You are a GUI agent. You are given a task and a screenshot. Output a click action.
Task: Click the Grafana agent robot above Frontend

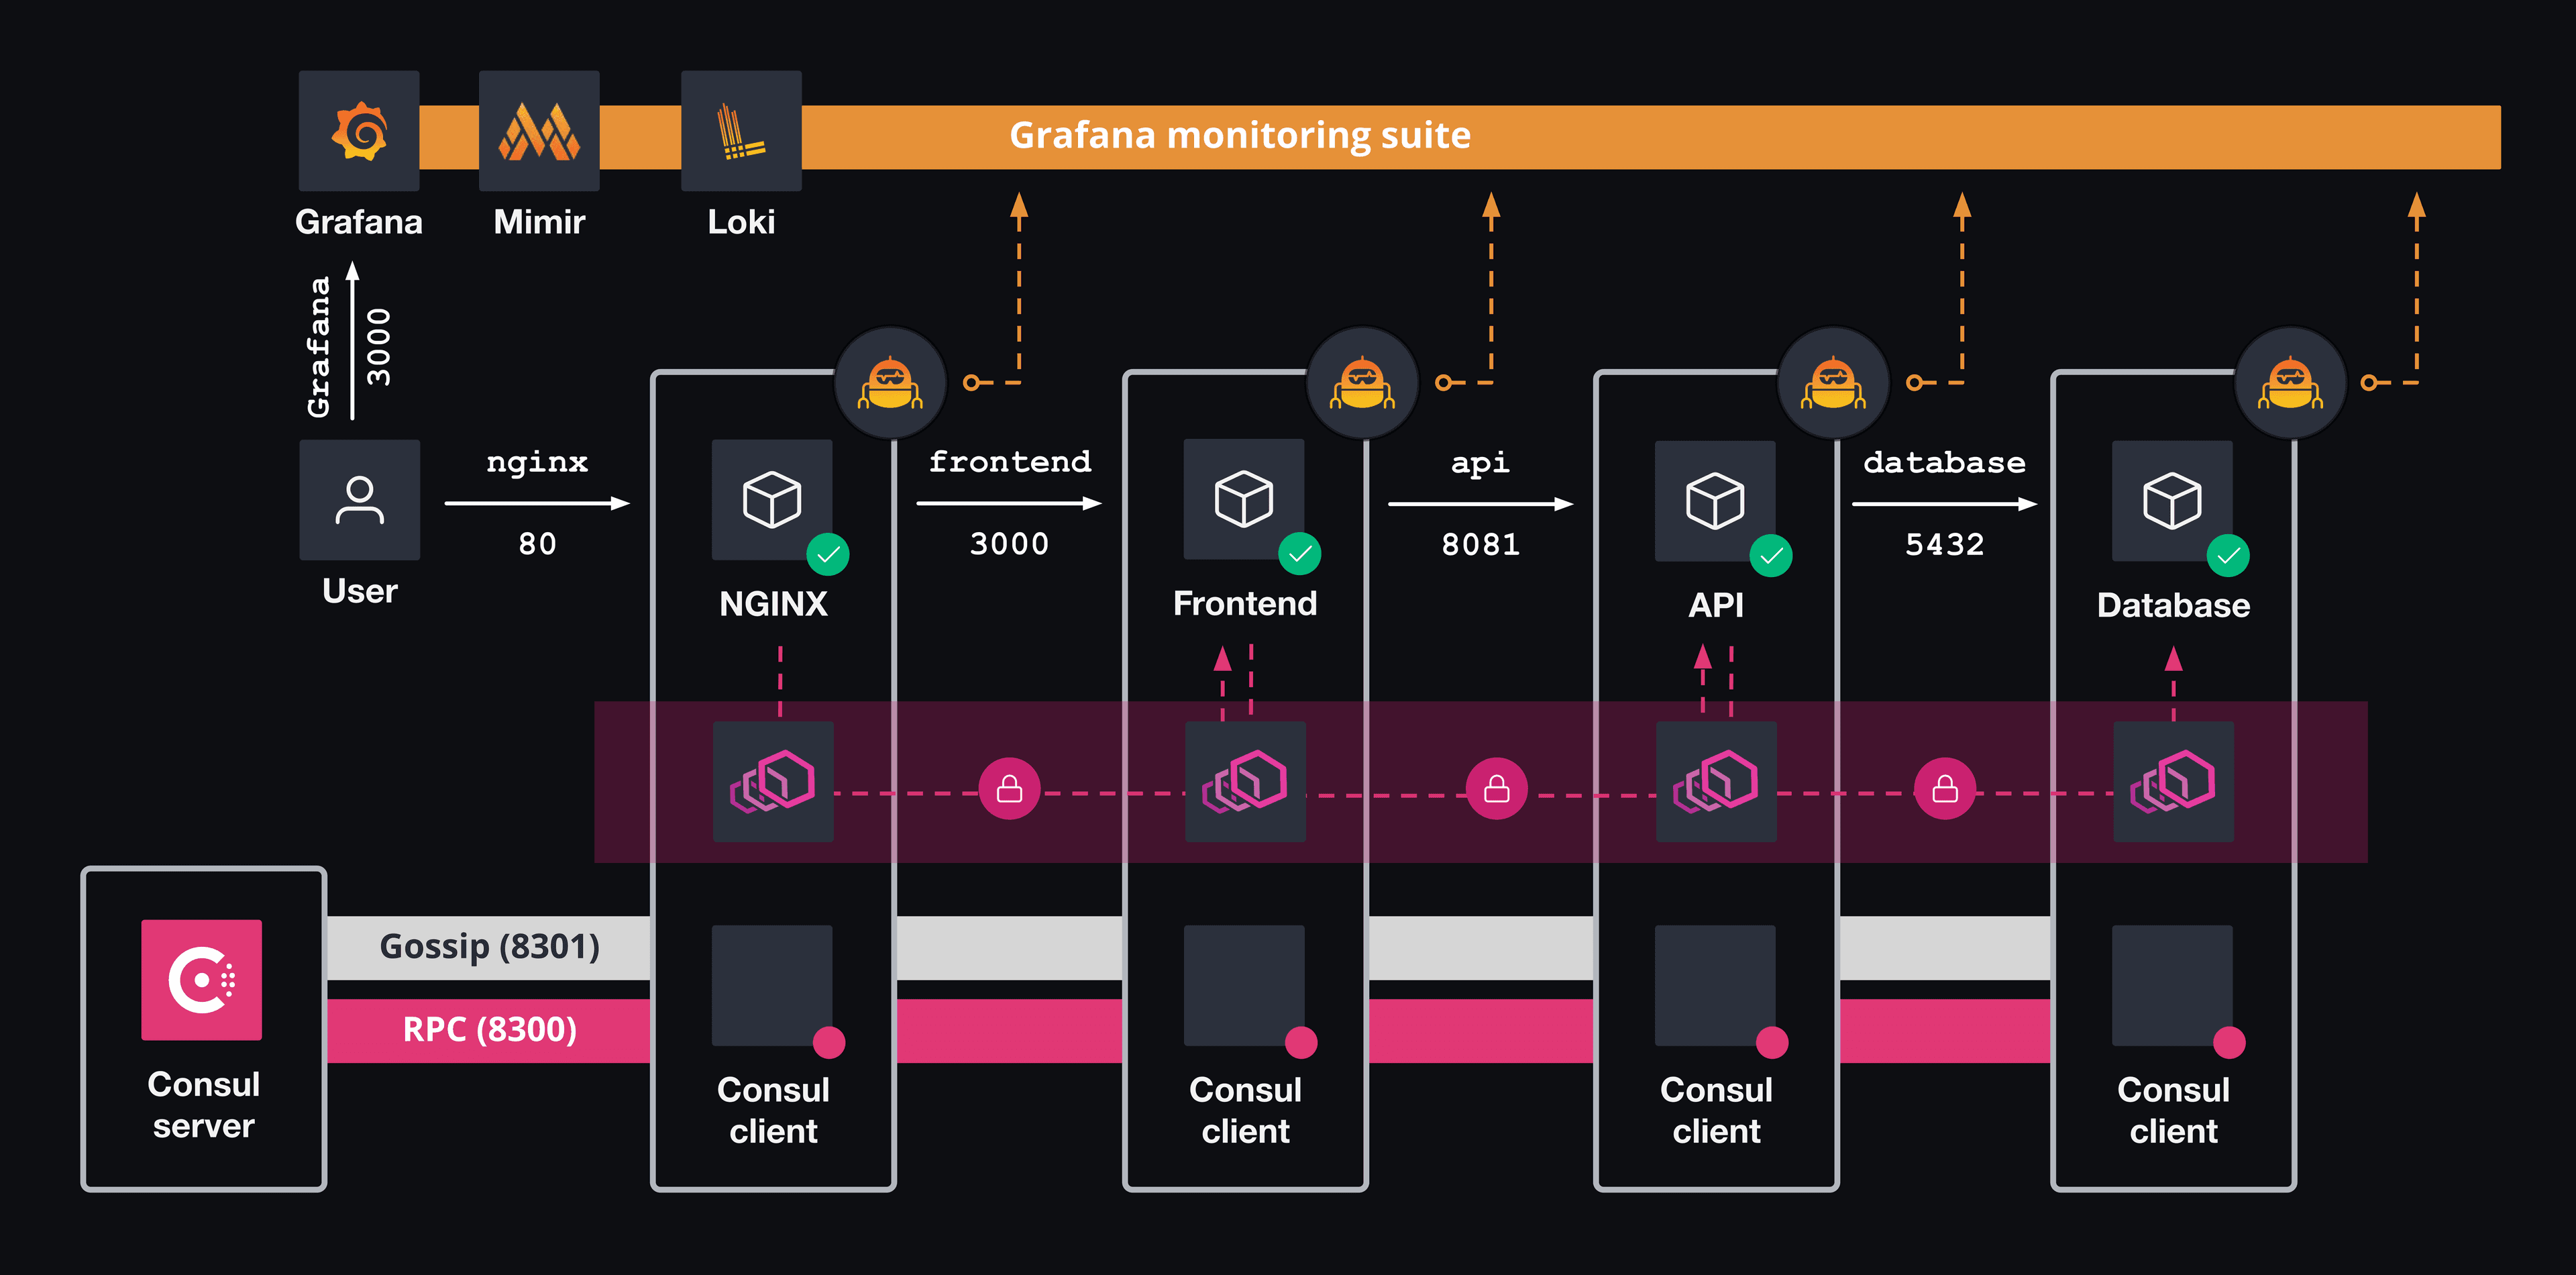1362,384
